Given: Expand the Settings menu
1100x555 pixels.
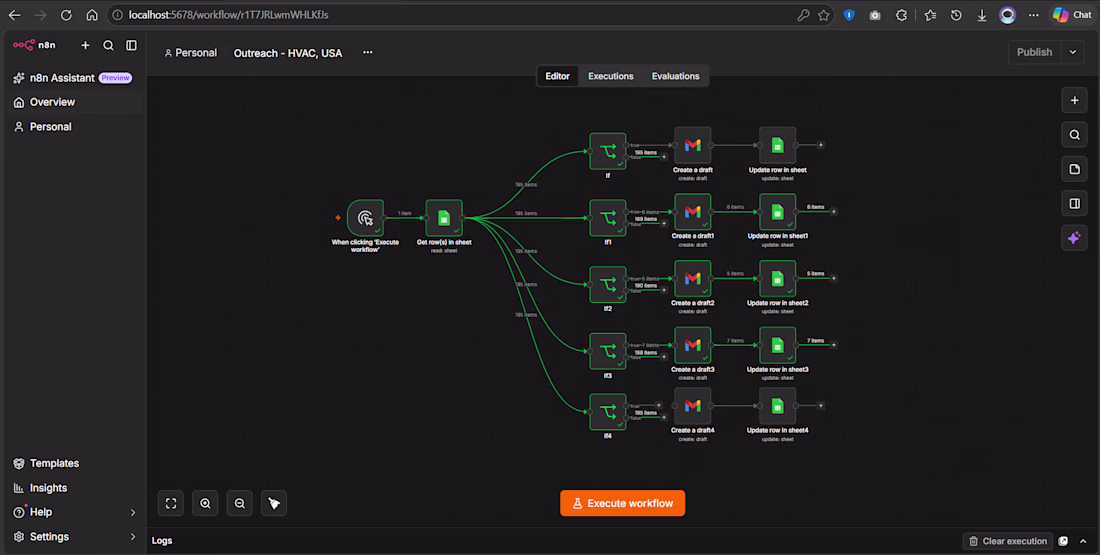Looking at the screenshot, I should point(74,537).
